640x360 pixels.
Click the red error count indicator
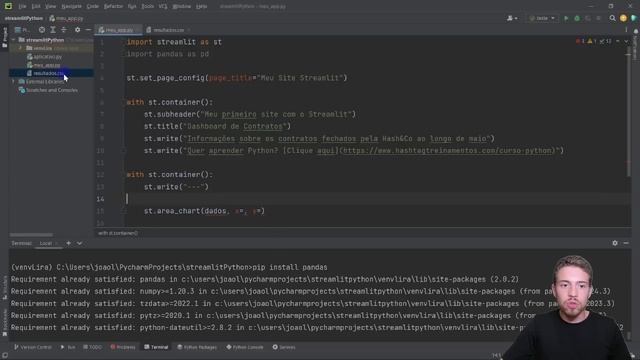point(580,41)
